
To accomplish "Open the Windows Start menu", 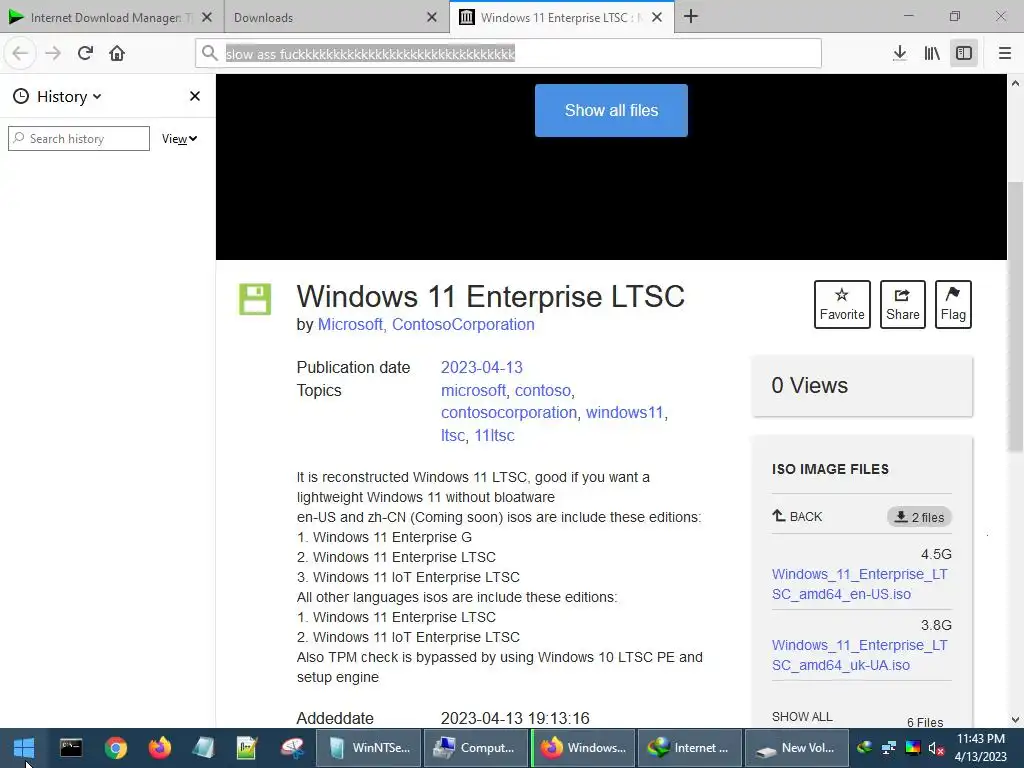I will coord(24,748).
